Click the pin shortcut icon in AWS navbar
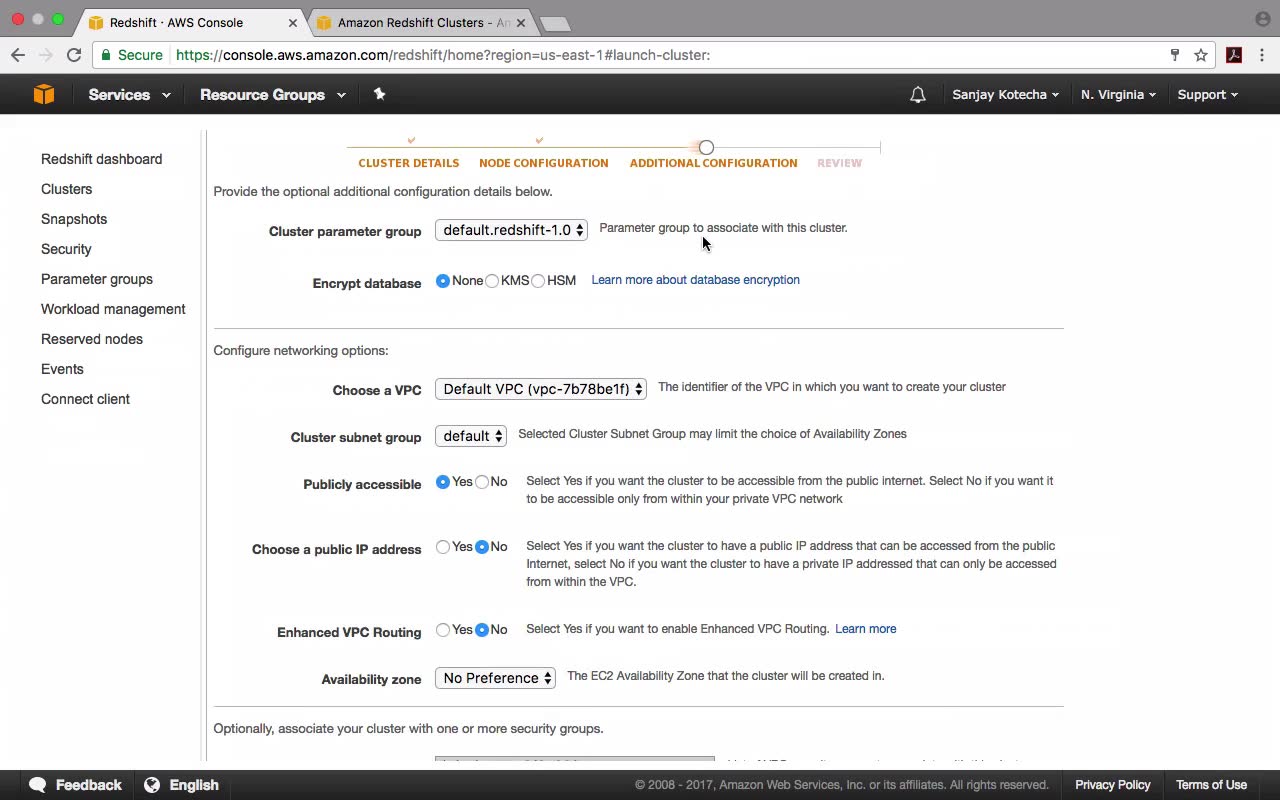The height and width of the screenshot is (800, 1280). point(379,94)
